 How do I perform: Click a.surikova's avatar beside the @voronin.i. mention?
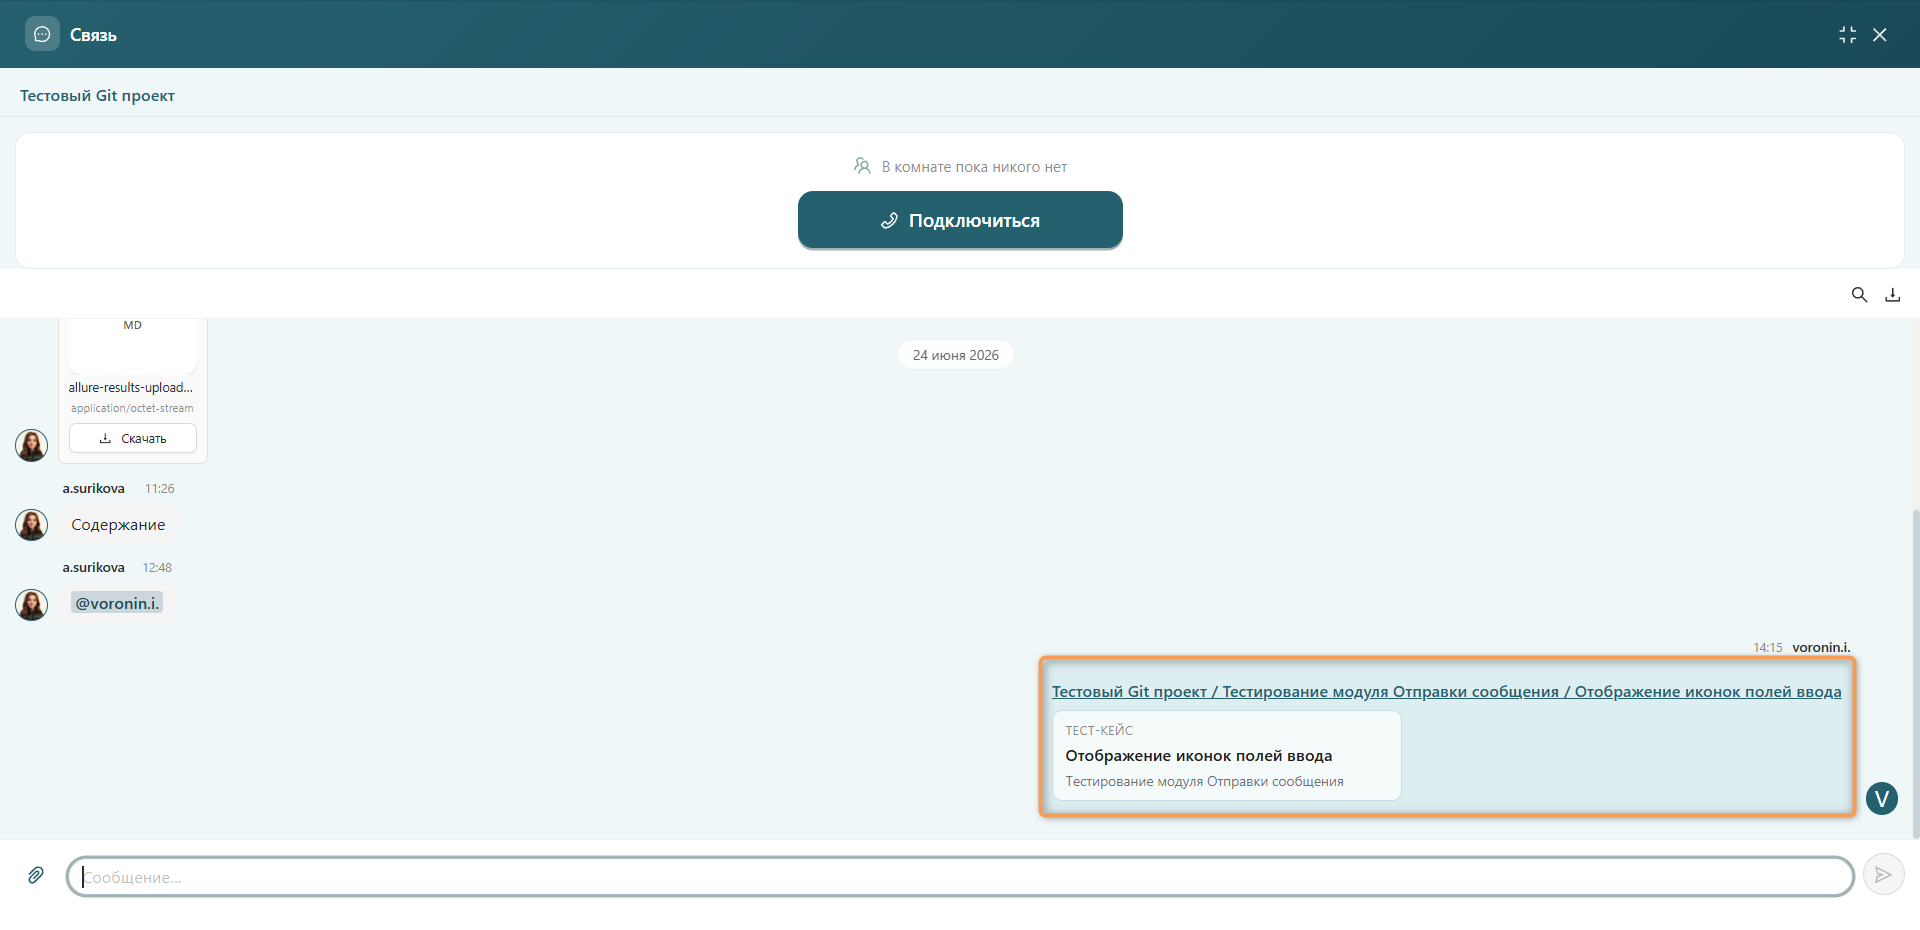point(32,604)
